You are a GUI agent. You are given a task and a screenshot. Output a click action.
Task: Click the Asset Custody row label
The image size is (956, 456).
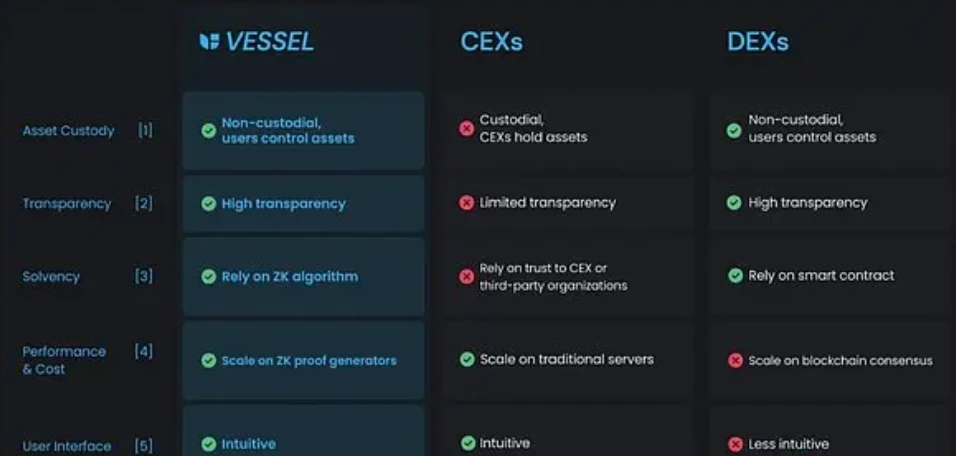pyautogui.click(x=68, y=131)
